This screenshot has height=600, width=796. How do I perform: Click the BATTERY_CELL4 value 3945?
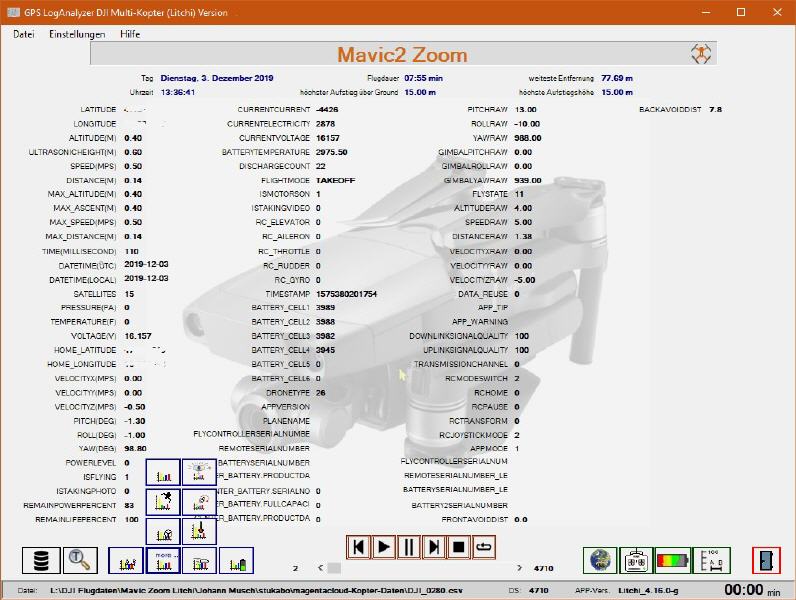point(325,350)
